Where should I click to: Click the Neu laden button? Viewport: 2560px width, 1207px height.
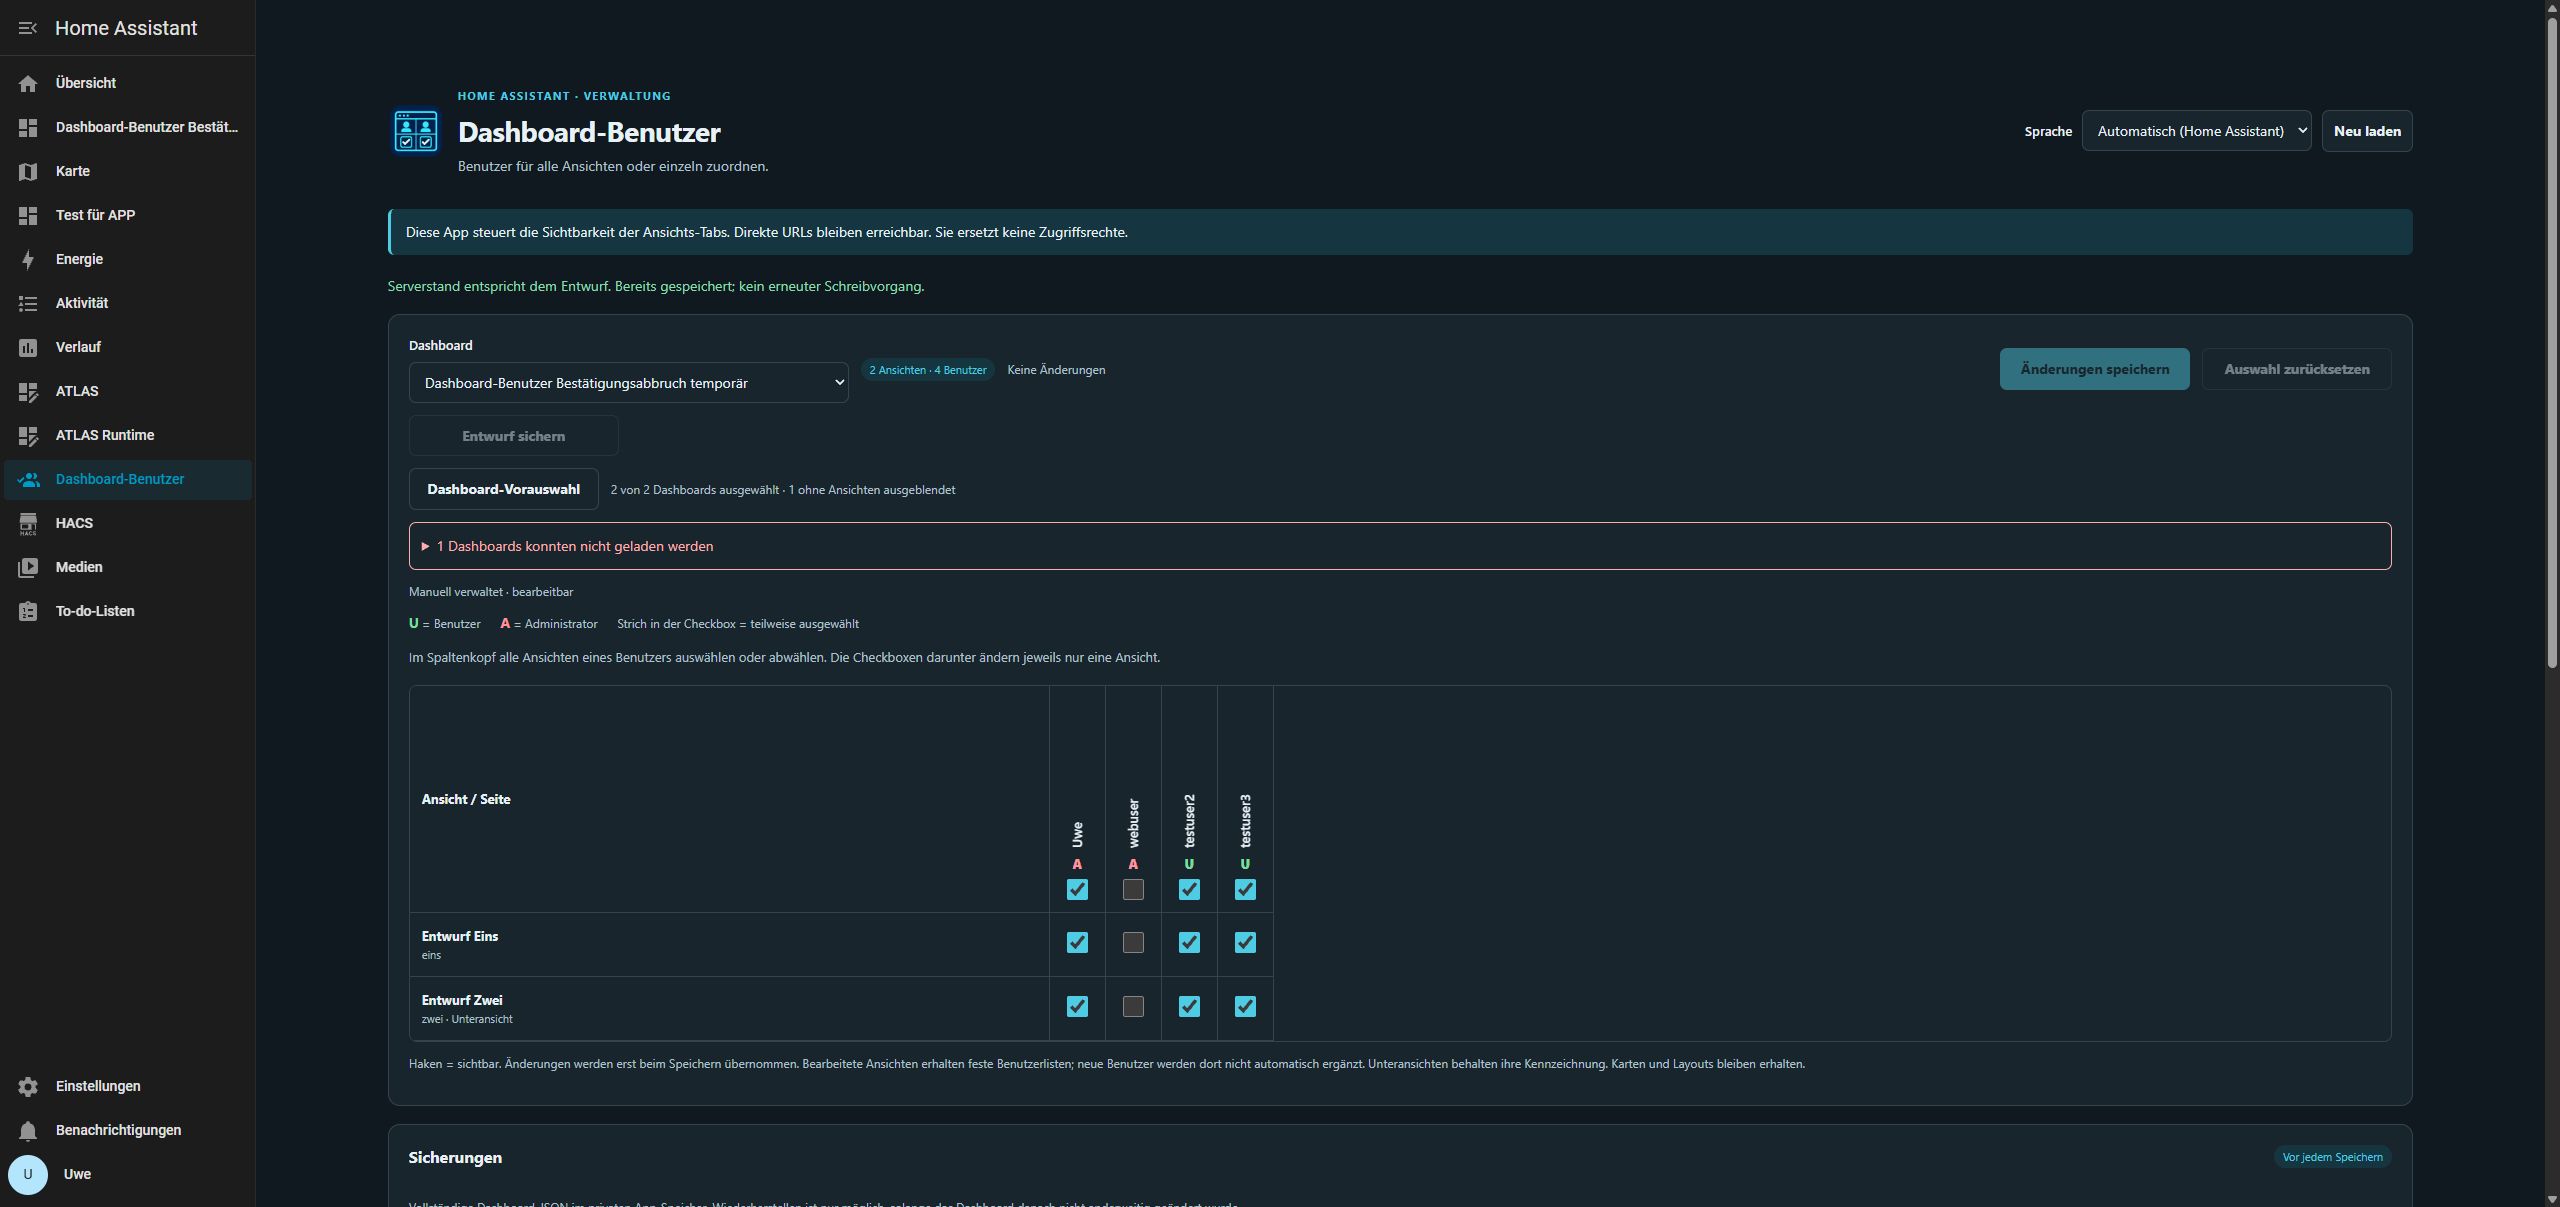(2367, 131)
